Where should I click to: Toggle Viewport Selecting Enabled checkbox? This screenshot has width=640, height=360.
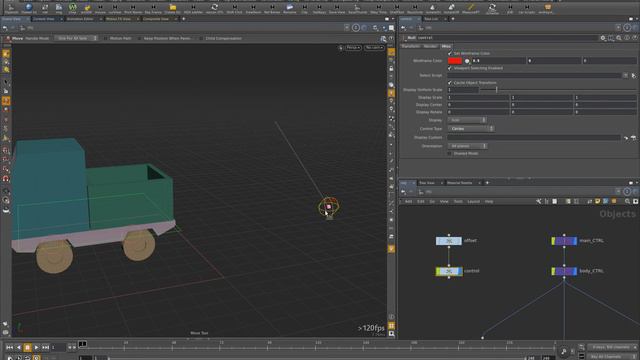450,68
